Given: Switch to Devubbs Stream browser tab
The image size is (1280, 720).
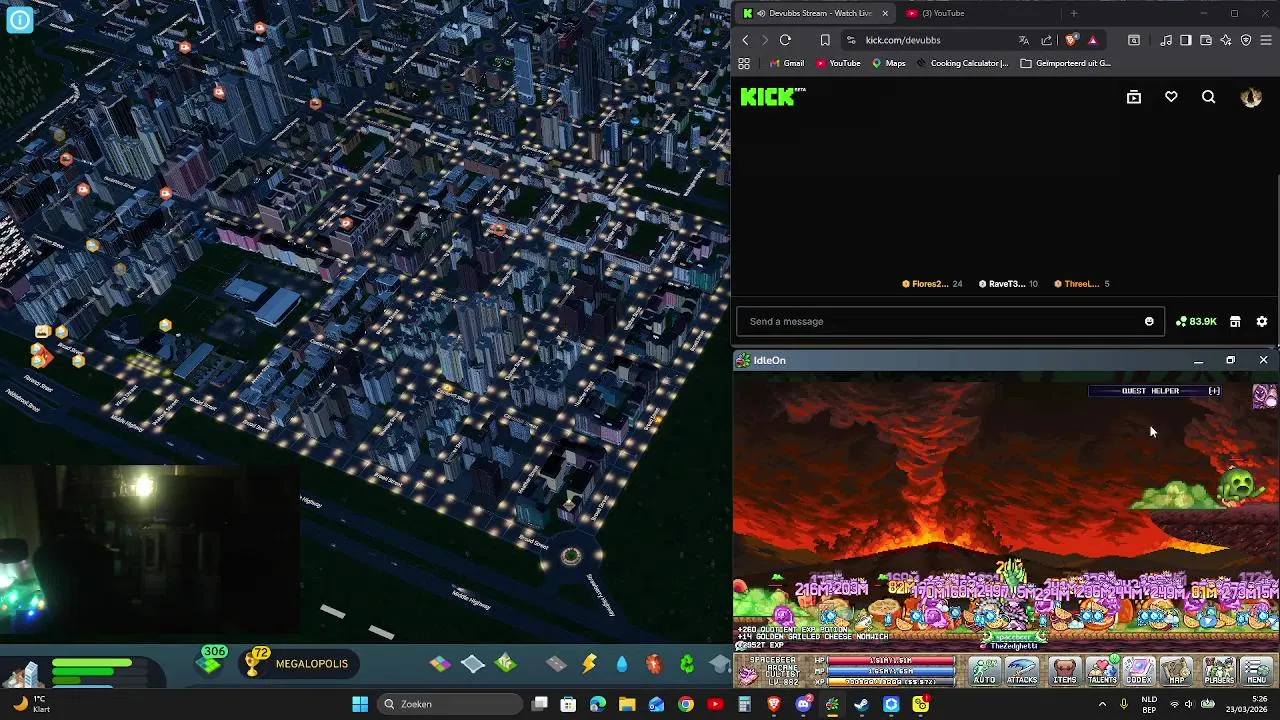Looking at the screenshot, I should coord(814,13).
